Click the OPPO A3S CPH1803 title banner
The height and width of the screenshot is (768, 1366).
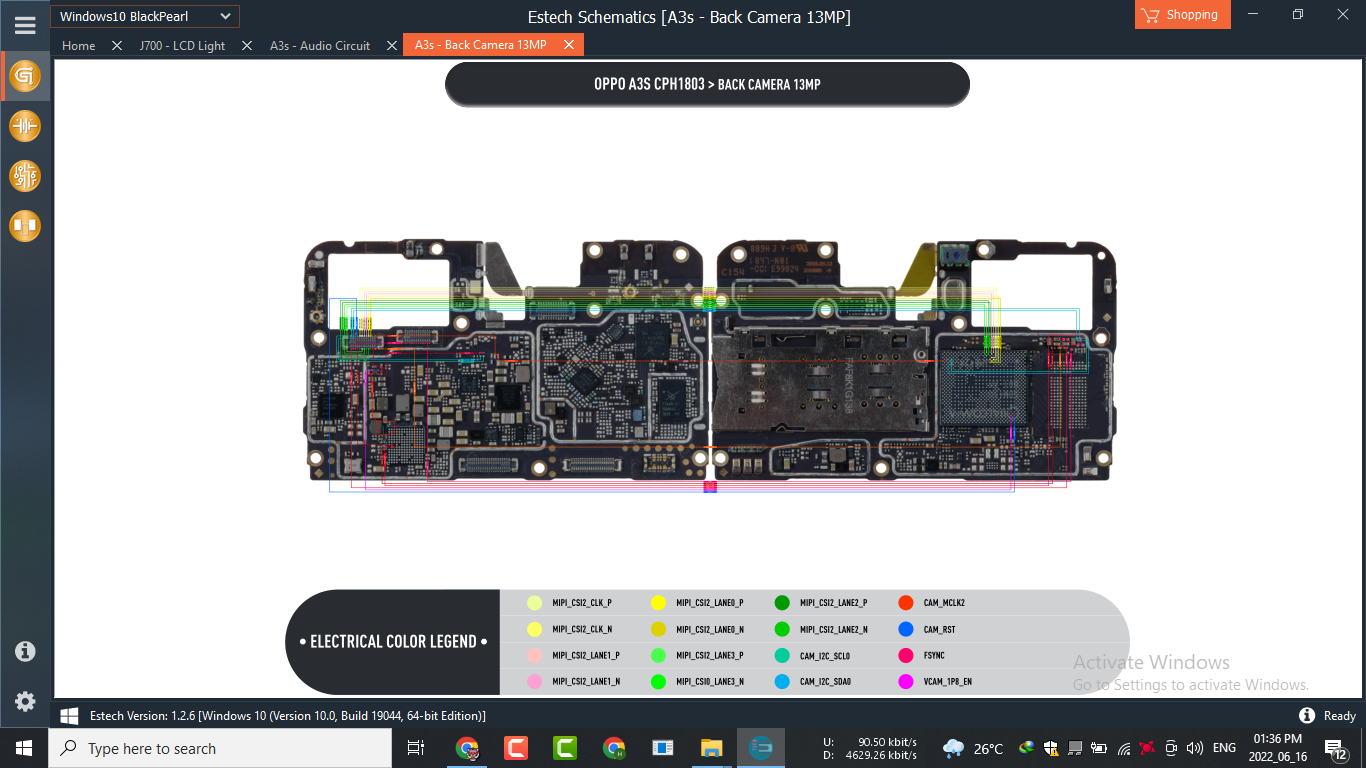click(707, 84)
